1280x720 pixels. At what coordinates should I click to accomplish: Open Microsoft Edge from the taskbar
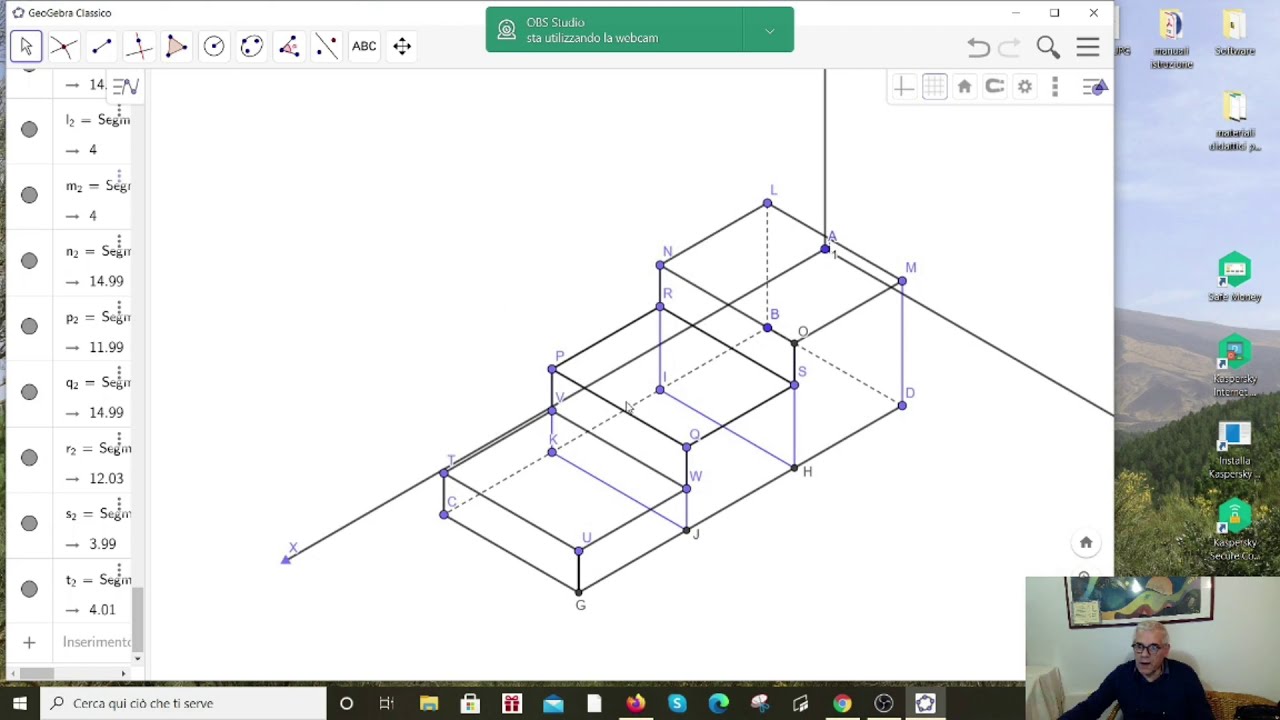pyautogui.click(x=718, y=703)
